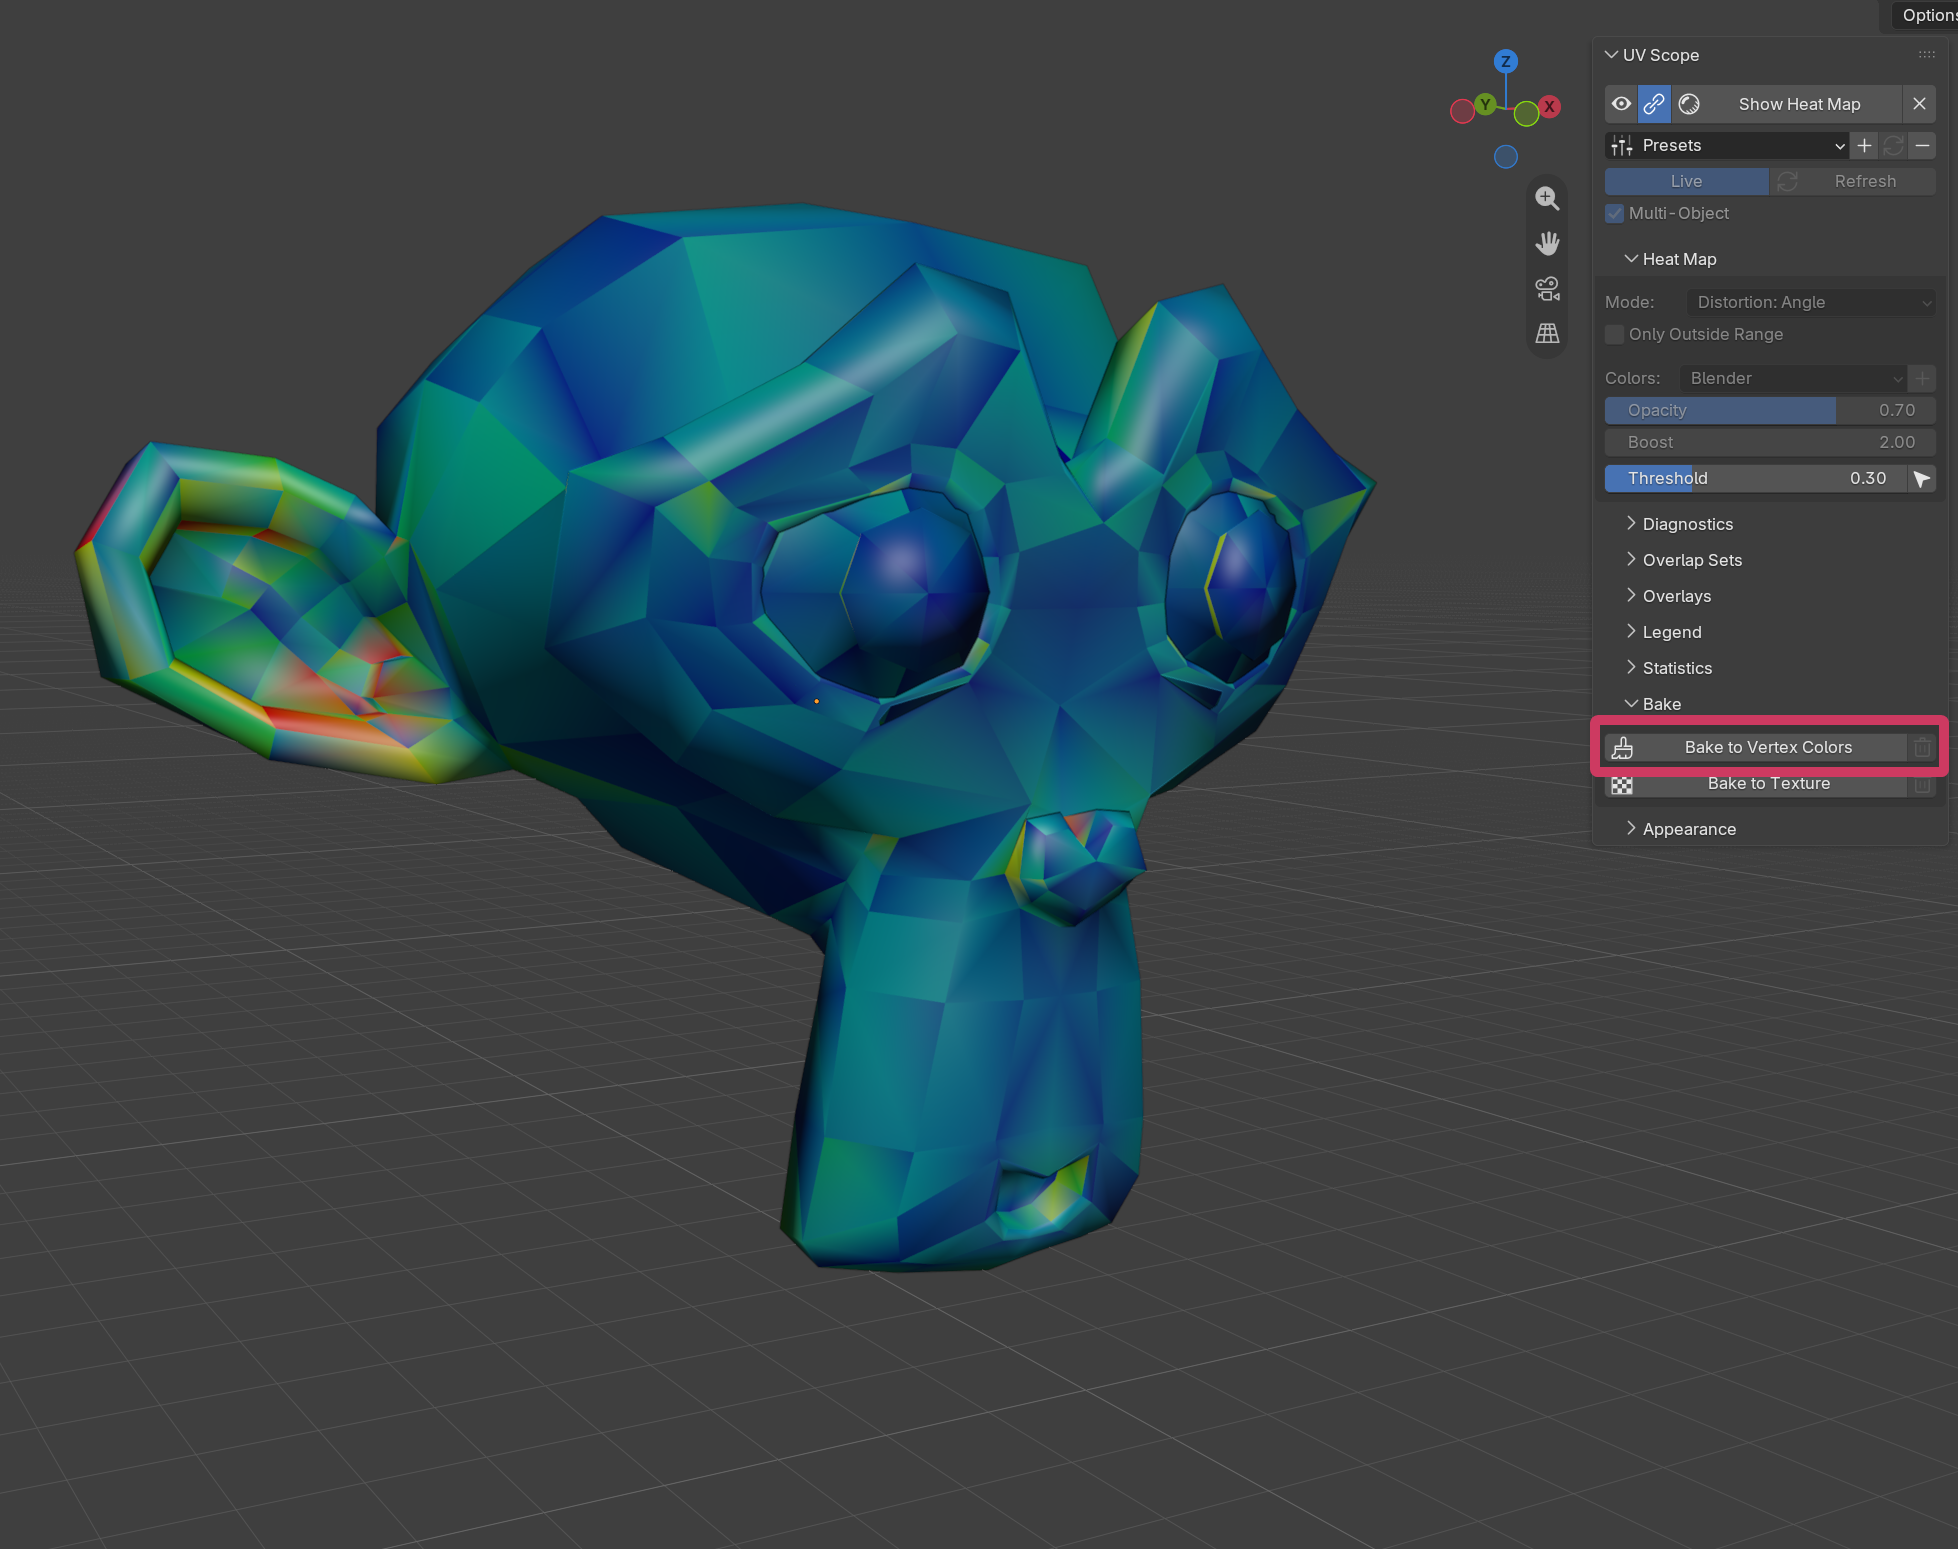The width and height of the screenshot is (1958, 1549).
Task: Expand the Overlays section
Action: tap(1668, 596)
